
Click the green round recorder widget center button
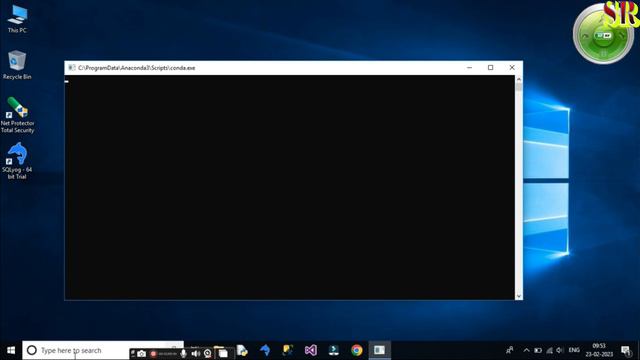[603, 36]
